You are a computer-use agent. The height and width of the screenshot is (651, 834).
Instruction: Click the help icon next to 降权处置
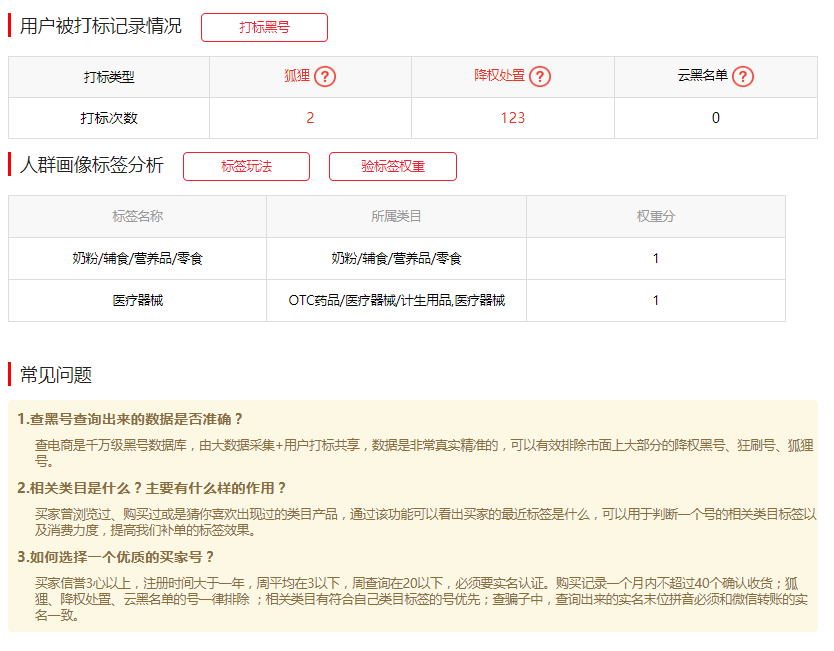pos(542,77)
